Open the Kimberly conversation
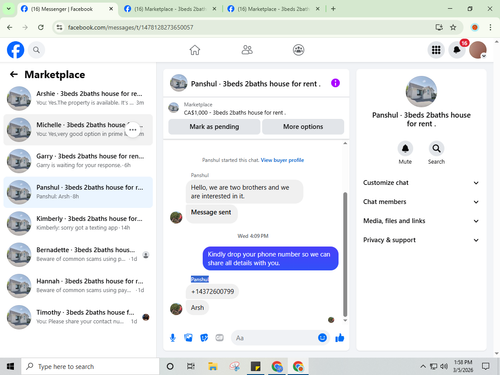 pos(78,223)
